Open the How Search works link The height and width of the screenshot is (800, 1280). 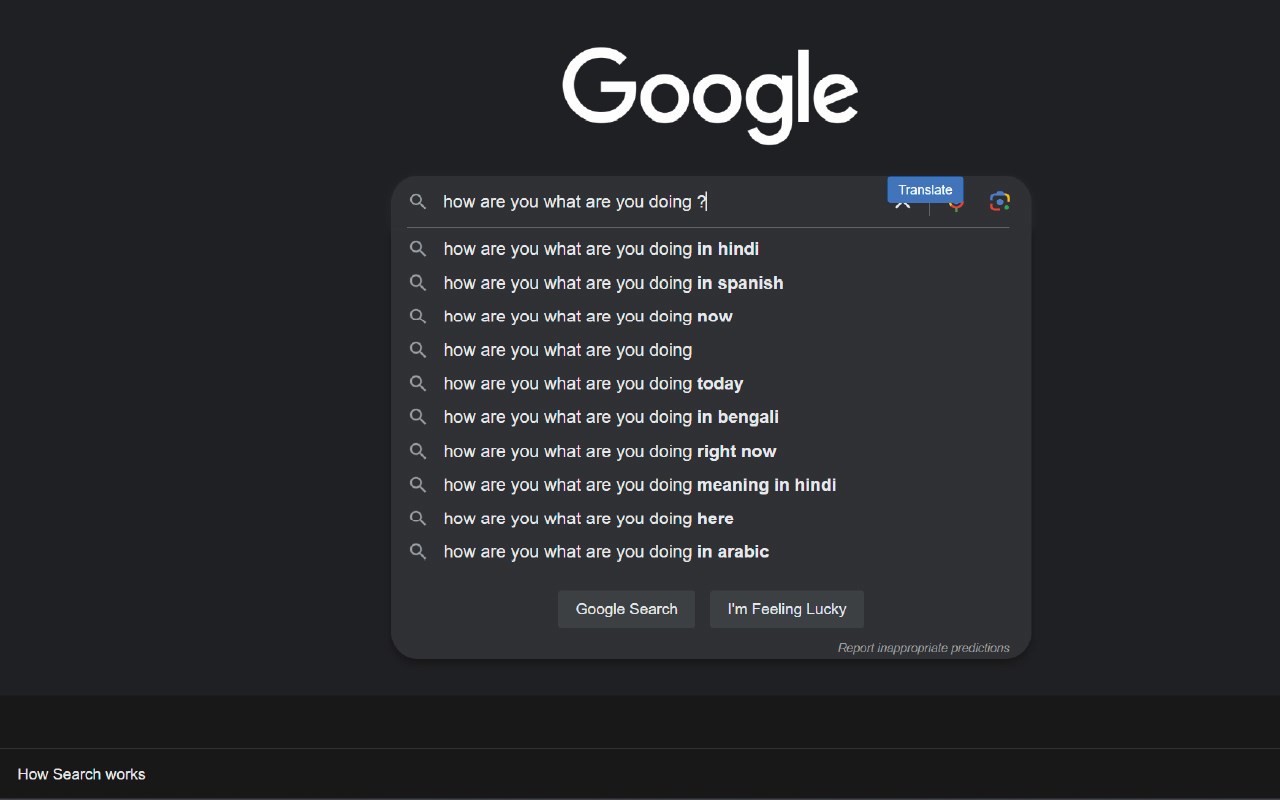81,774
